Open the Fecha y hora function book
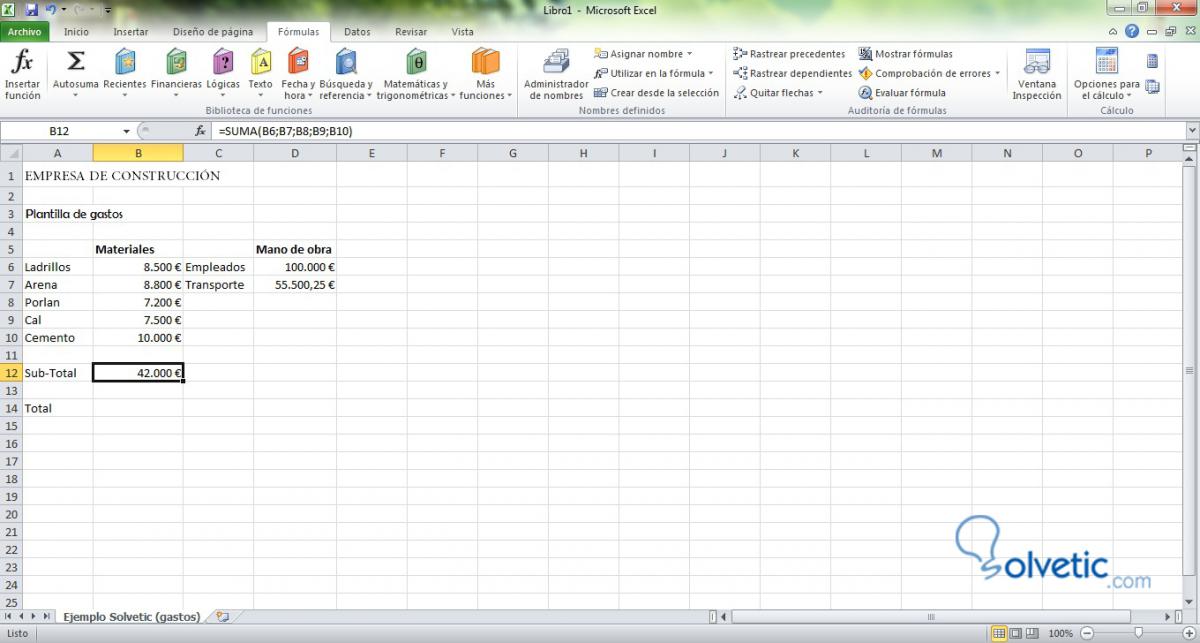This screenshot has width=1200, height=643. tap(298, 74)
